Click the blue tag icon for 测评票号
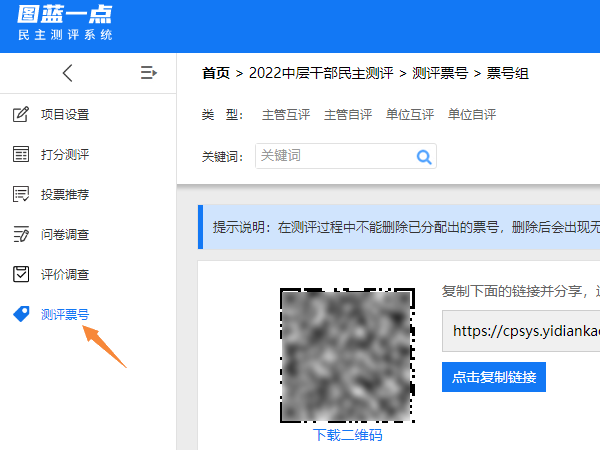 21,314
